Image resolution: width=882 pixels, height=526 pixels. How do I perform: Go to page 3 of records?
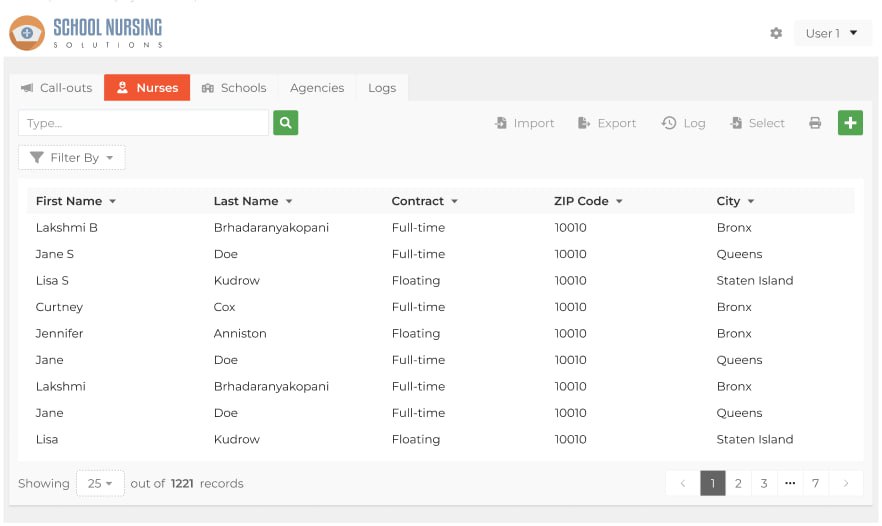click(764, 483)
